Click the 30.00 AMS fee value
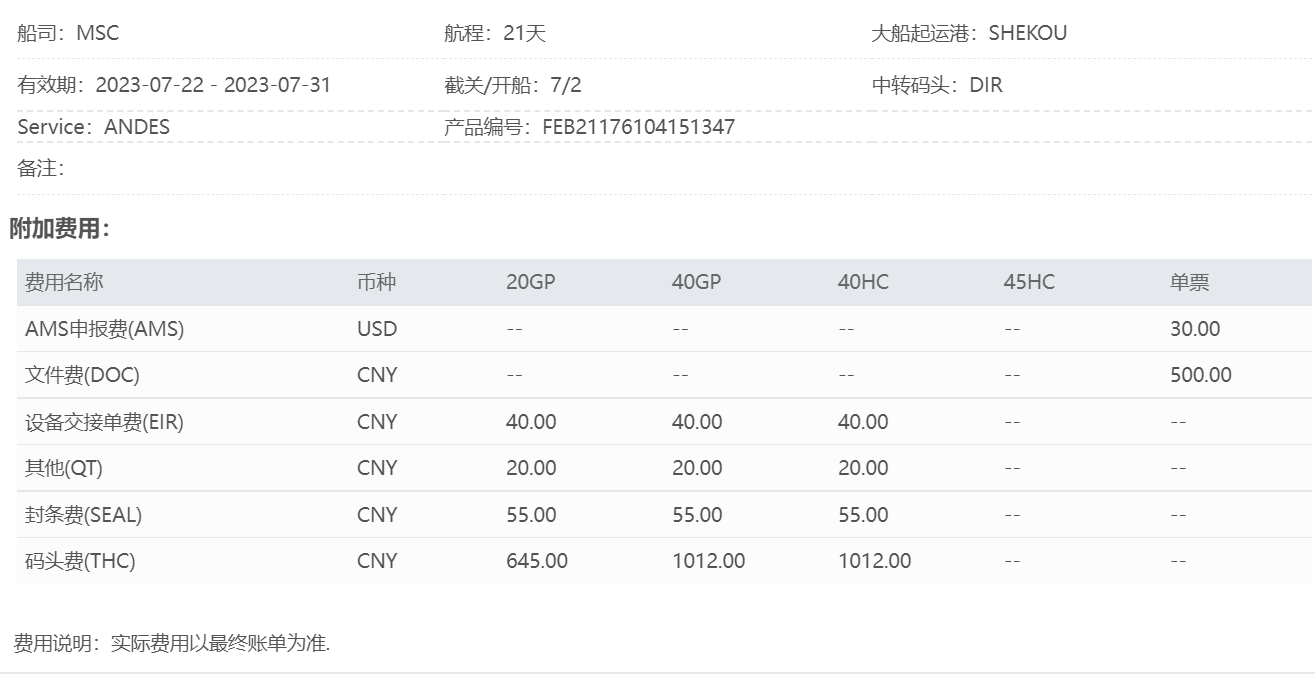The height and width of the screenshot is (674, 1315). click(x=1195, y=328)
